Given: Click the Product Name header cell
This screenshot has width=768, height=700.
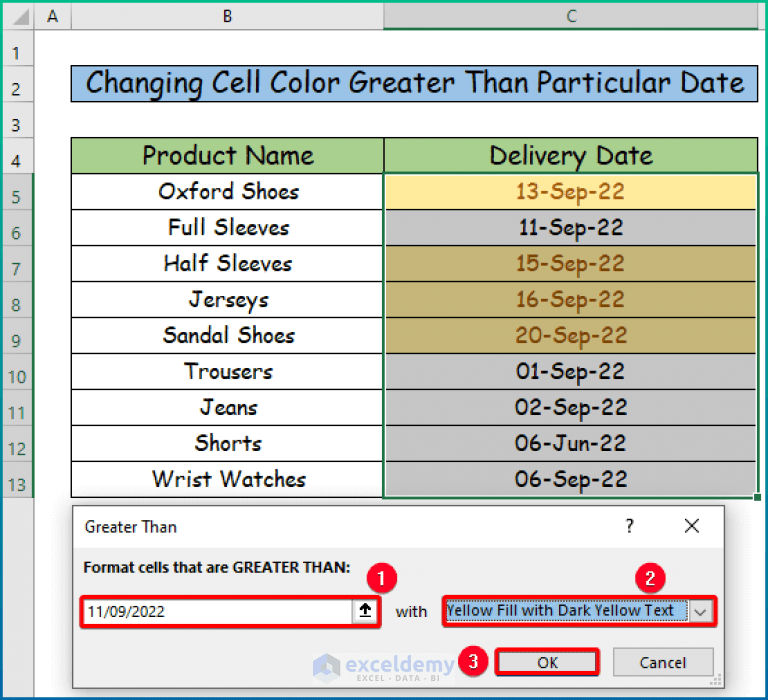Looking at the screenshot, I should pos(227,156).
